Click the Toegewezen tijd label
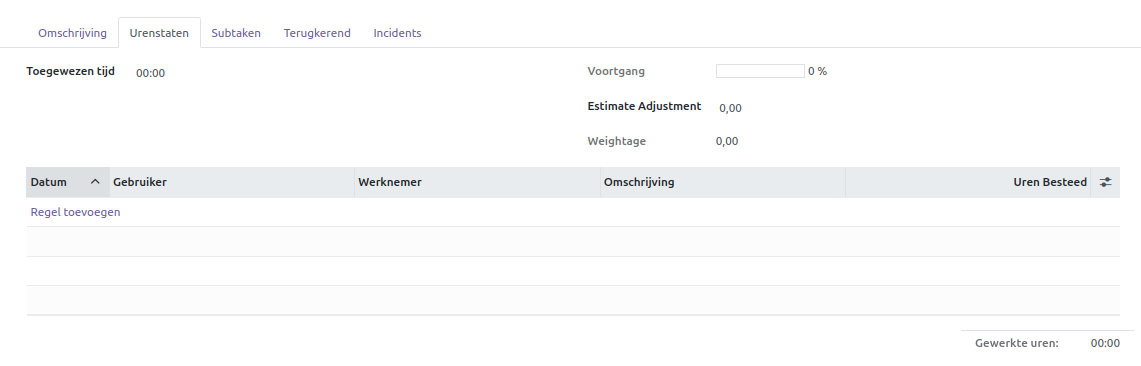 pyautogui.click(x=71, y=71)
